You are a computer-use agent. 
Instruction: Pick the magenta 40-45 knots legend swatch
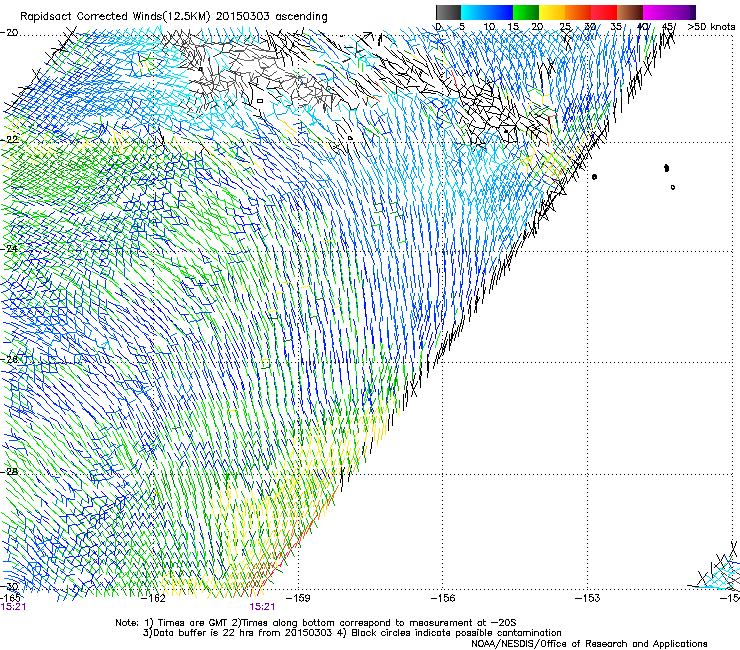[x=656, y=12]
